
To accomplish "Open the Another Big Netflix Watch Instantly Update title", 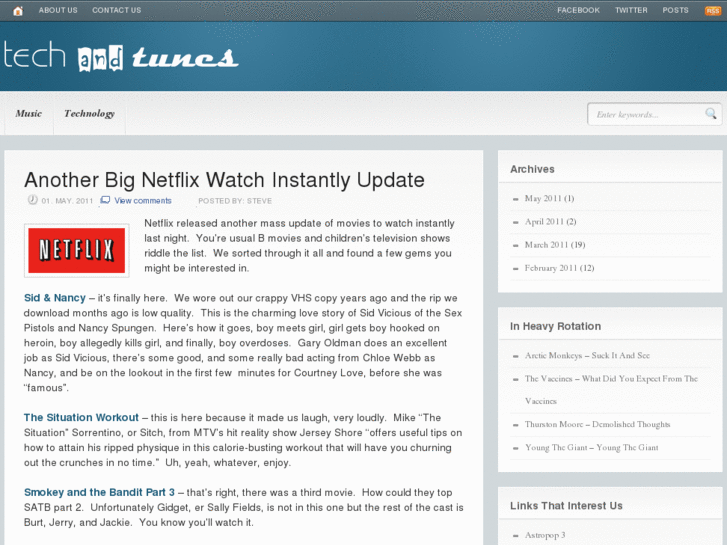I will click(x=224, y=180).
